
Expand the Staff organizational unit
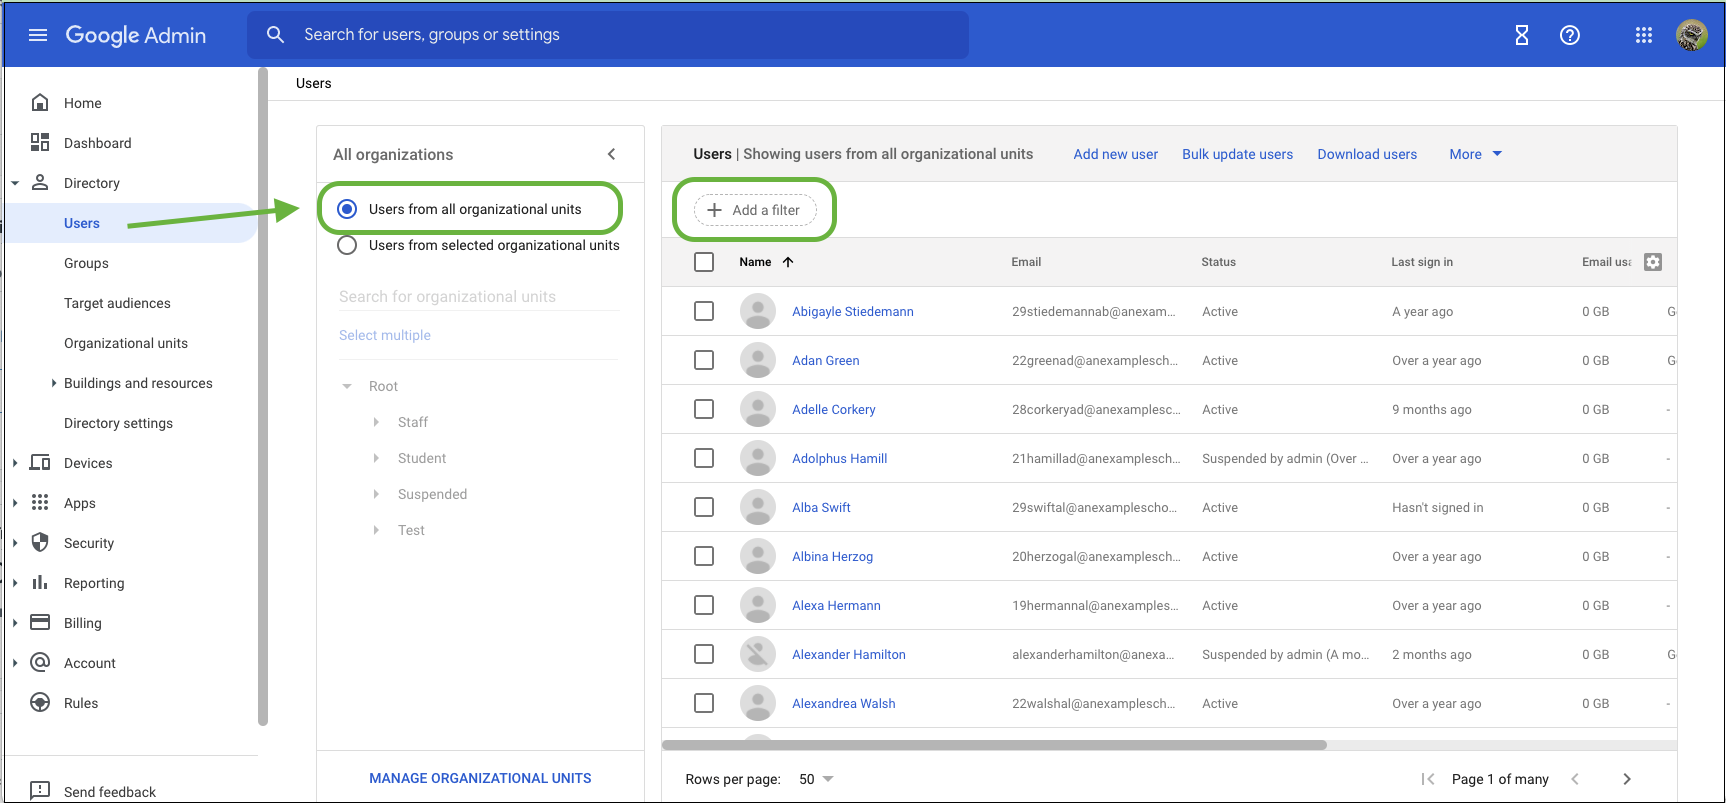(376, 422)
